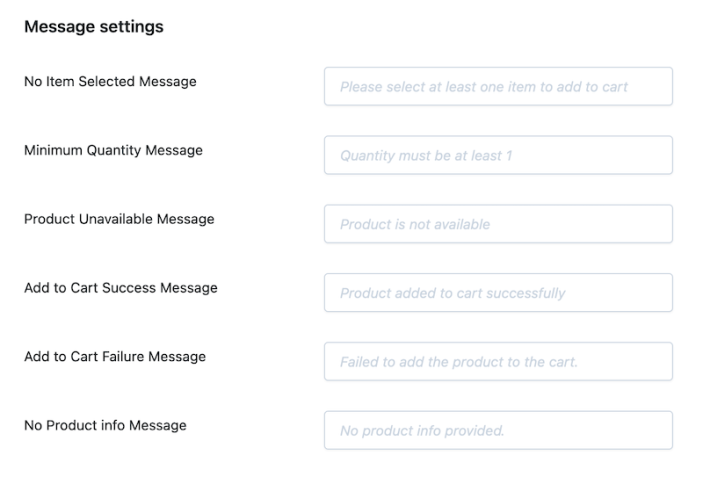Click placeholder 'Product added to cart successfully'
The image size is (703, 477).
[452, 293]
